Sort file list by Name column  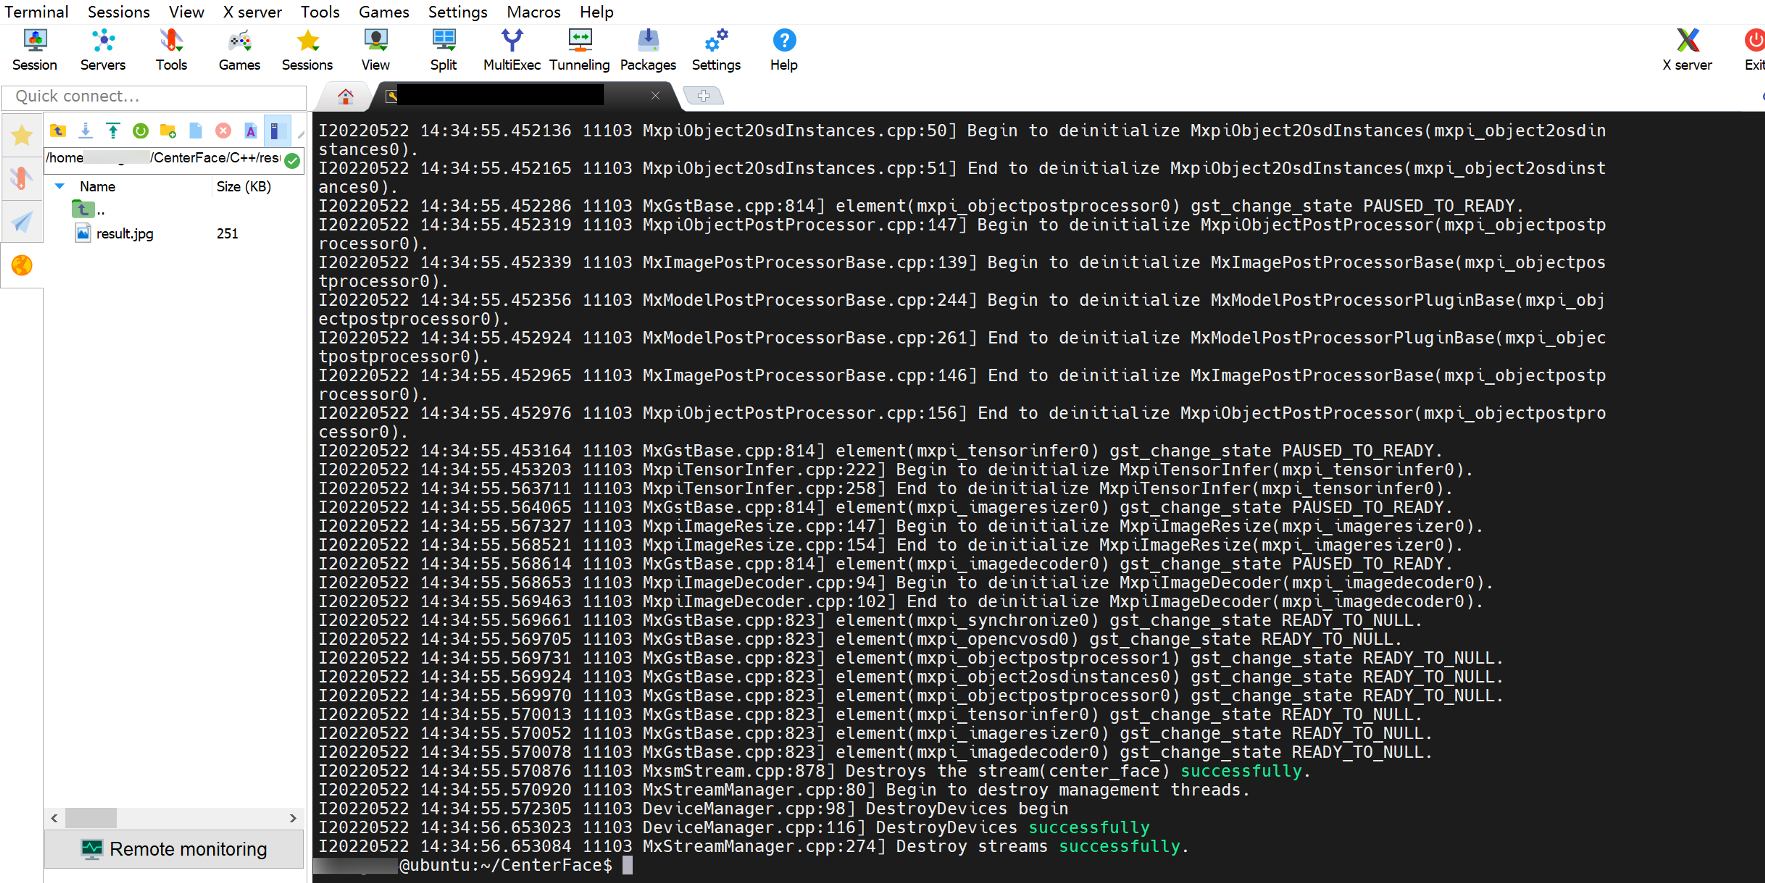[x=98, y=186]
